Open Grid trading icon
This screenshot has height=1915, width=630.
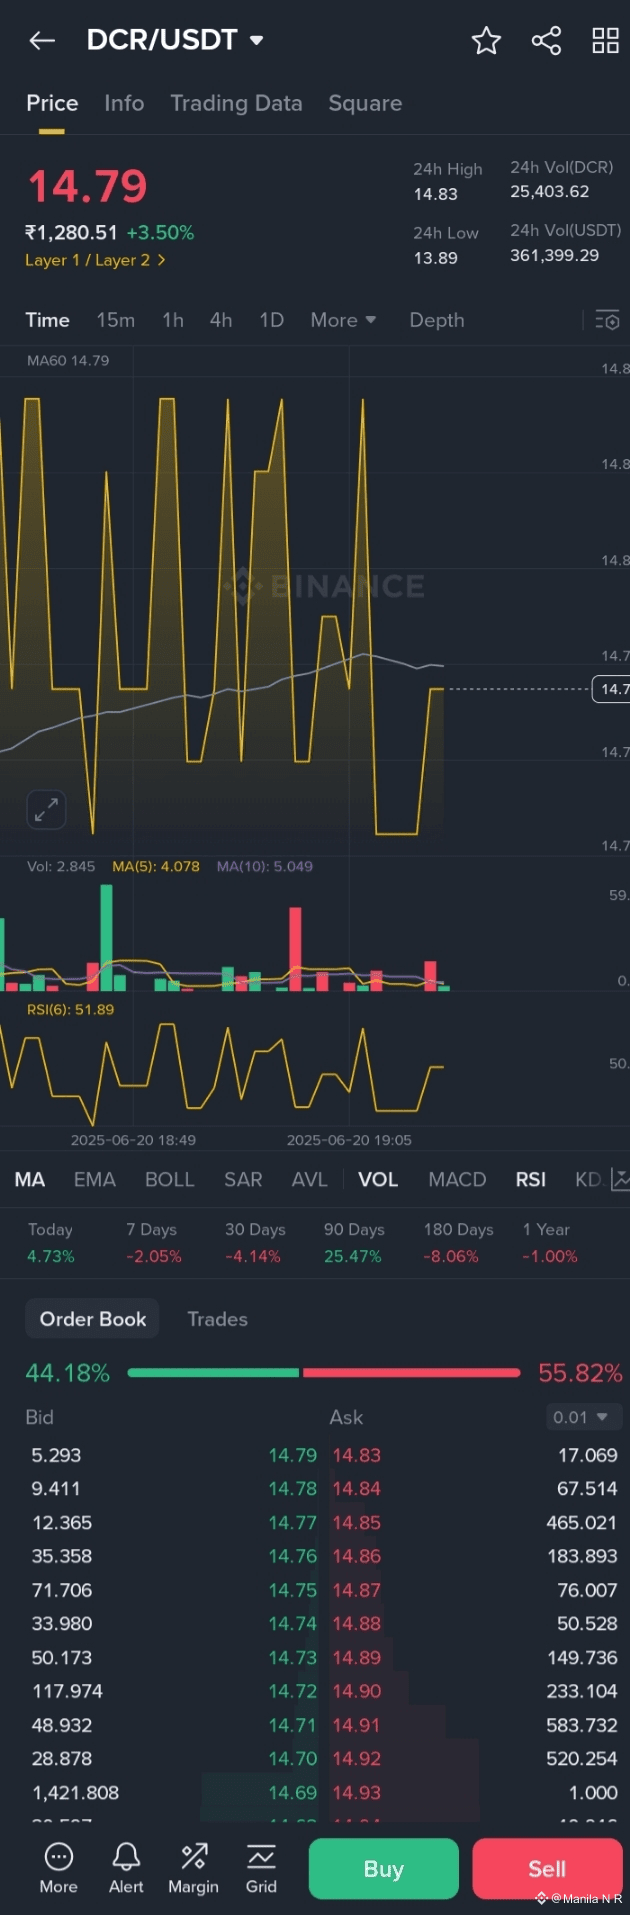[x=261, y=1868]
